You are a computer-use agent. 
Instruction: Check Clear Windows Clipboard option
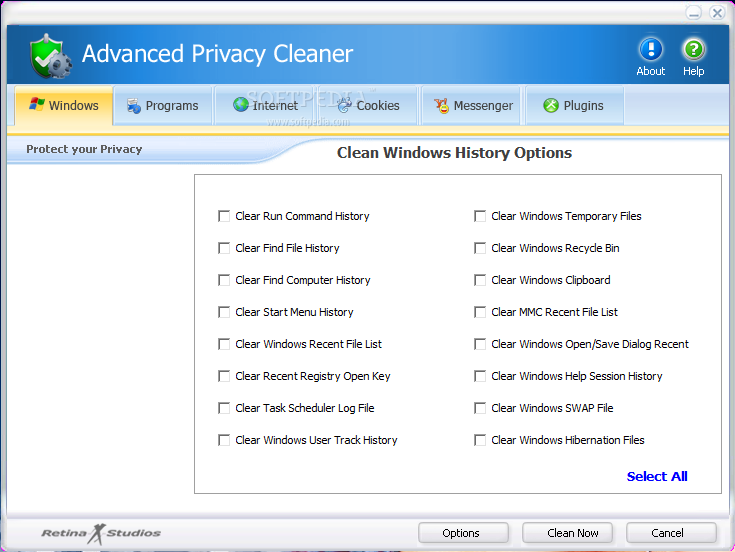point(480,280)
